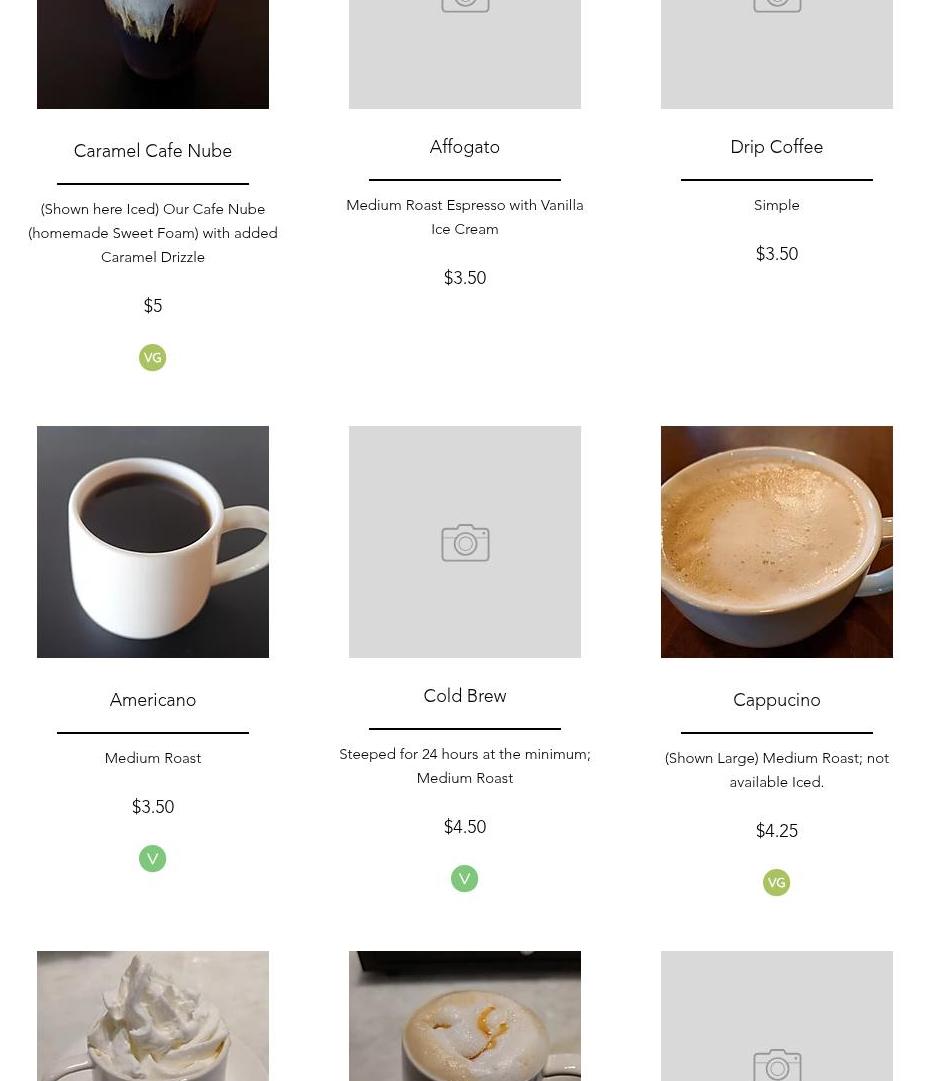Open the Americano coffee cup photo
This screenshot has height=1081, width=930.
(153, 542)
